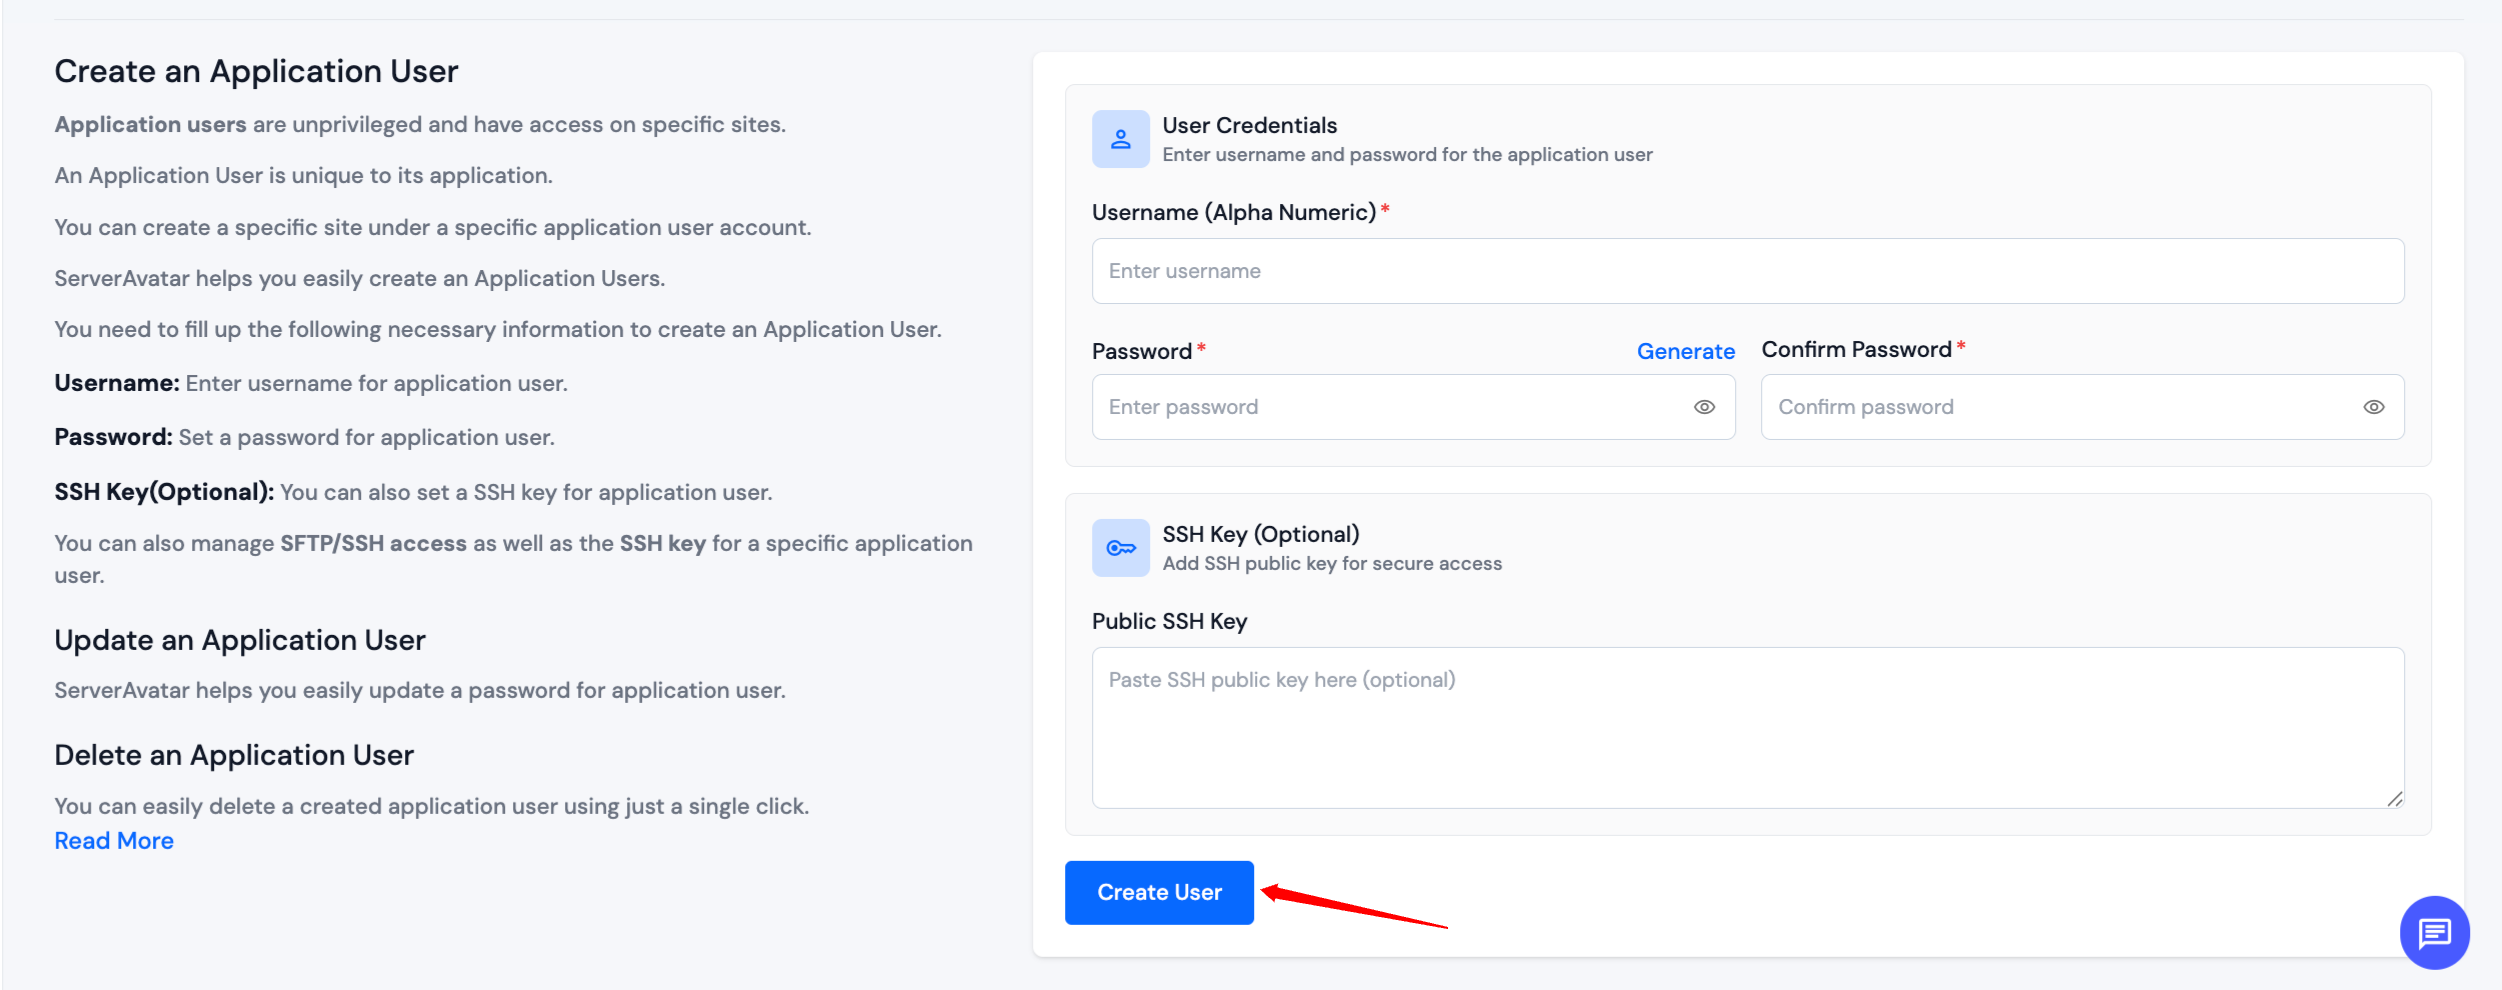This screenshot has height=990, width=2502.
Task: Focus the Enter username input field
Action: pyautogui.click(x=1747, y=271)
